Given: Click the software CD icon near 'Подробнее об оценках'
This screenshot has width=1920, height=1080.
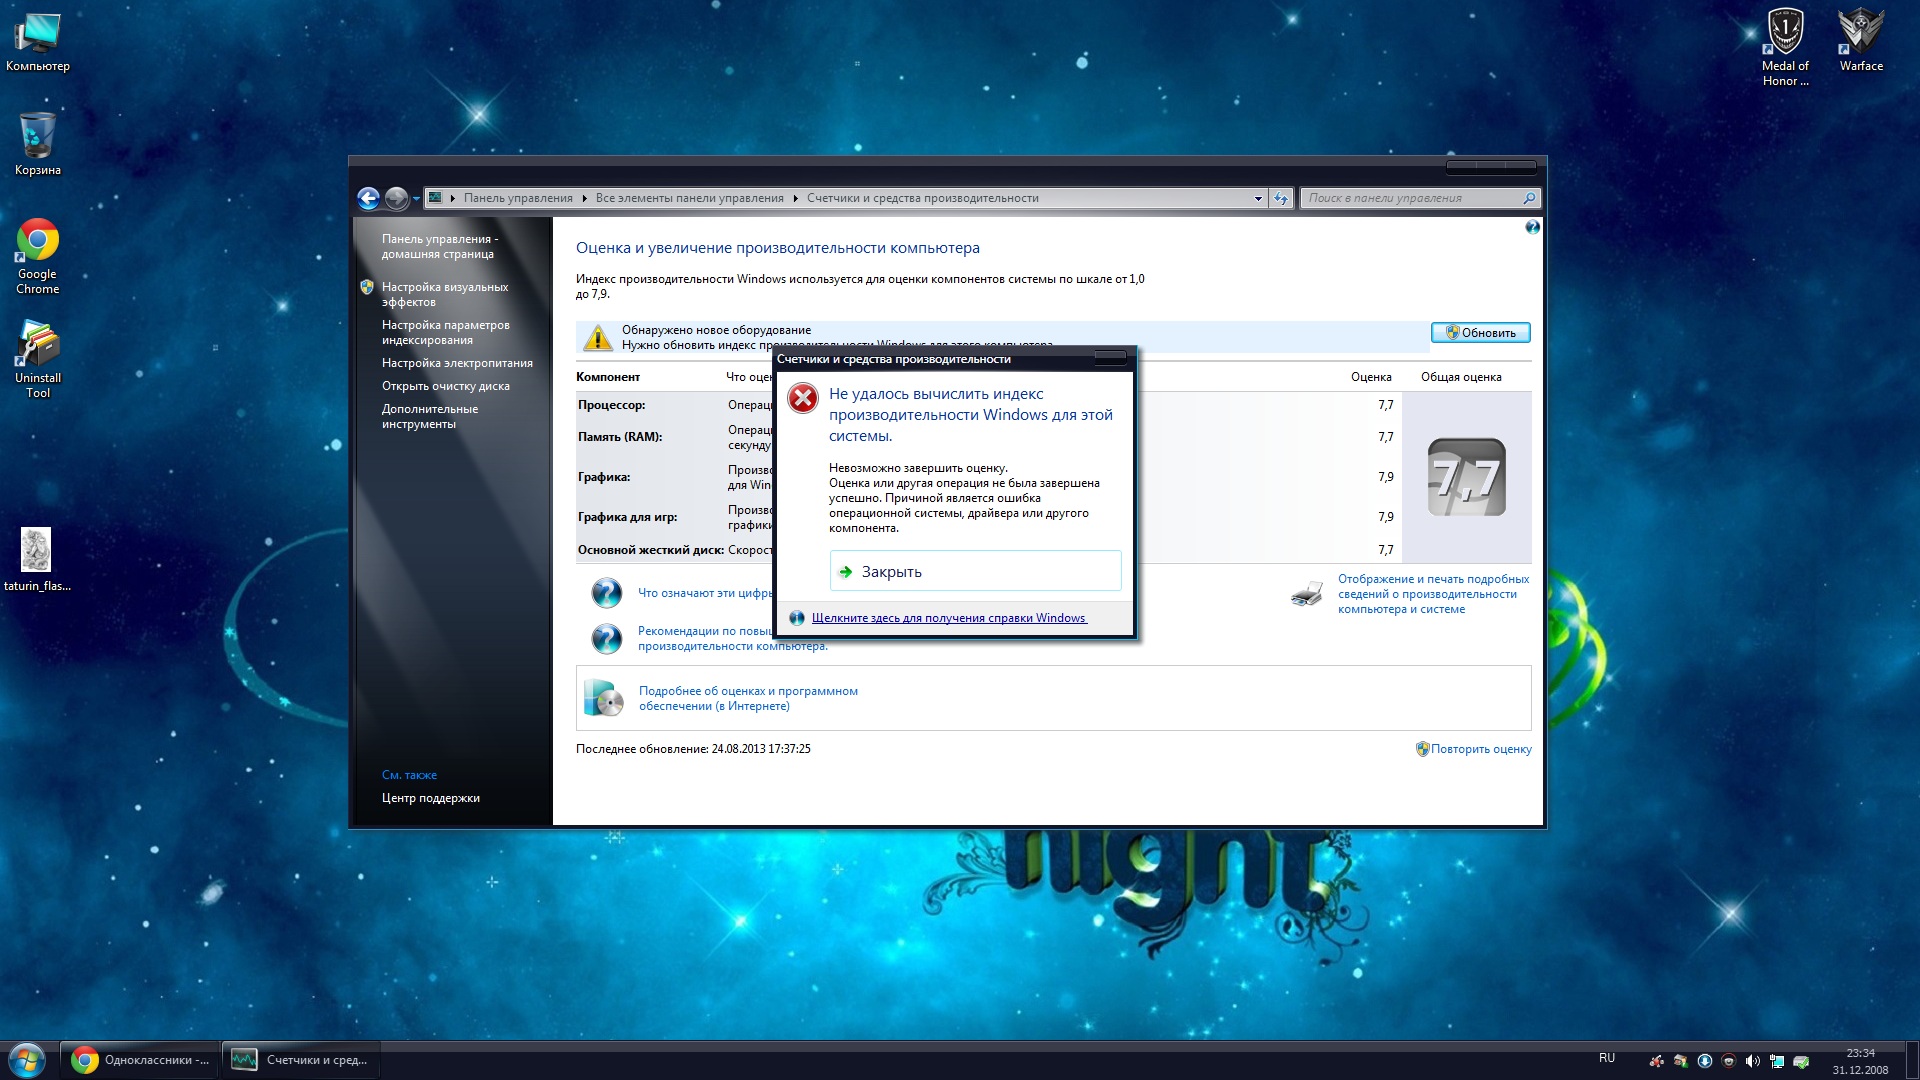Looking at the screenshot, I should tap(603, 698).
